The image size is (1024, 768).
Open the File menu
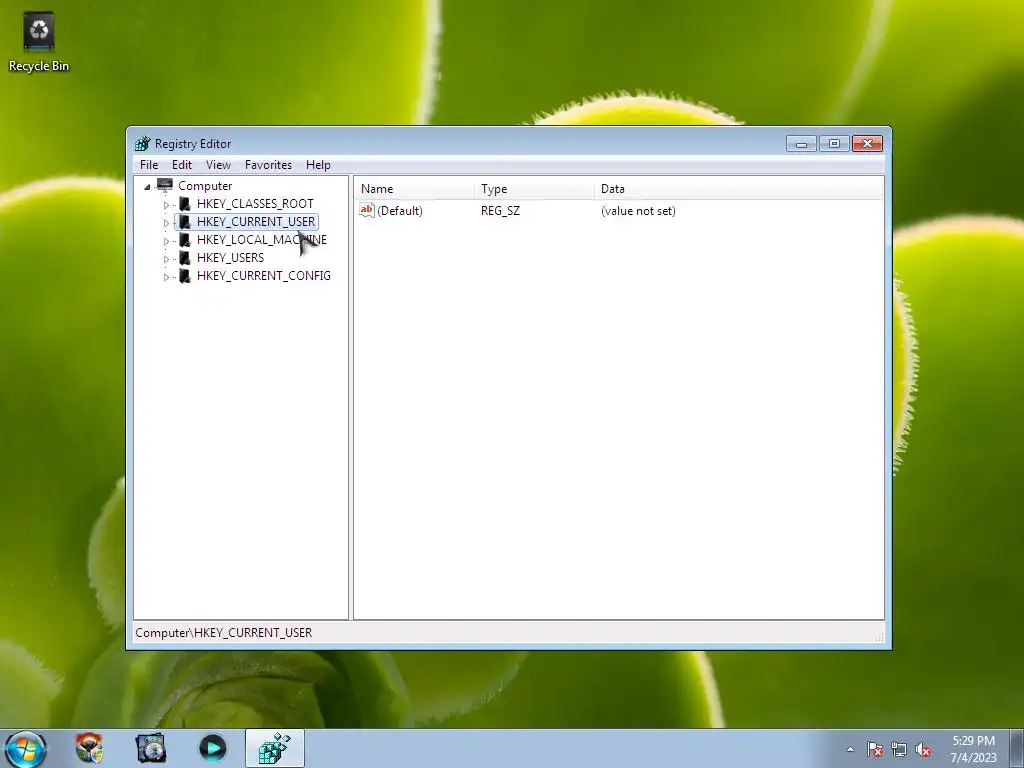point(149,165)
